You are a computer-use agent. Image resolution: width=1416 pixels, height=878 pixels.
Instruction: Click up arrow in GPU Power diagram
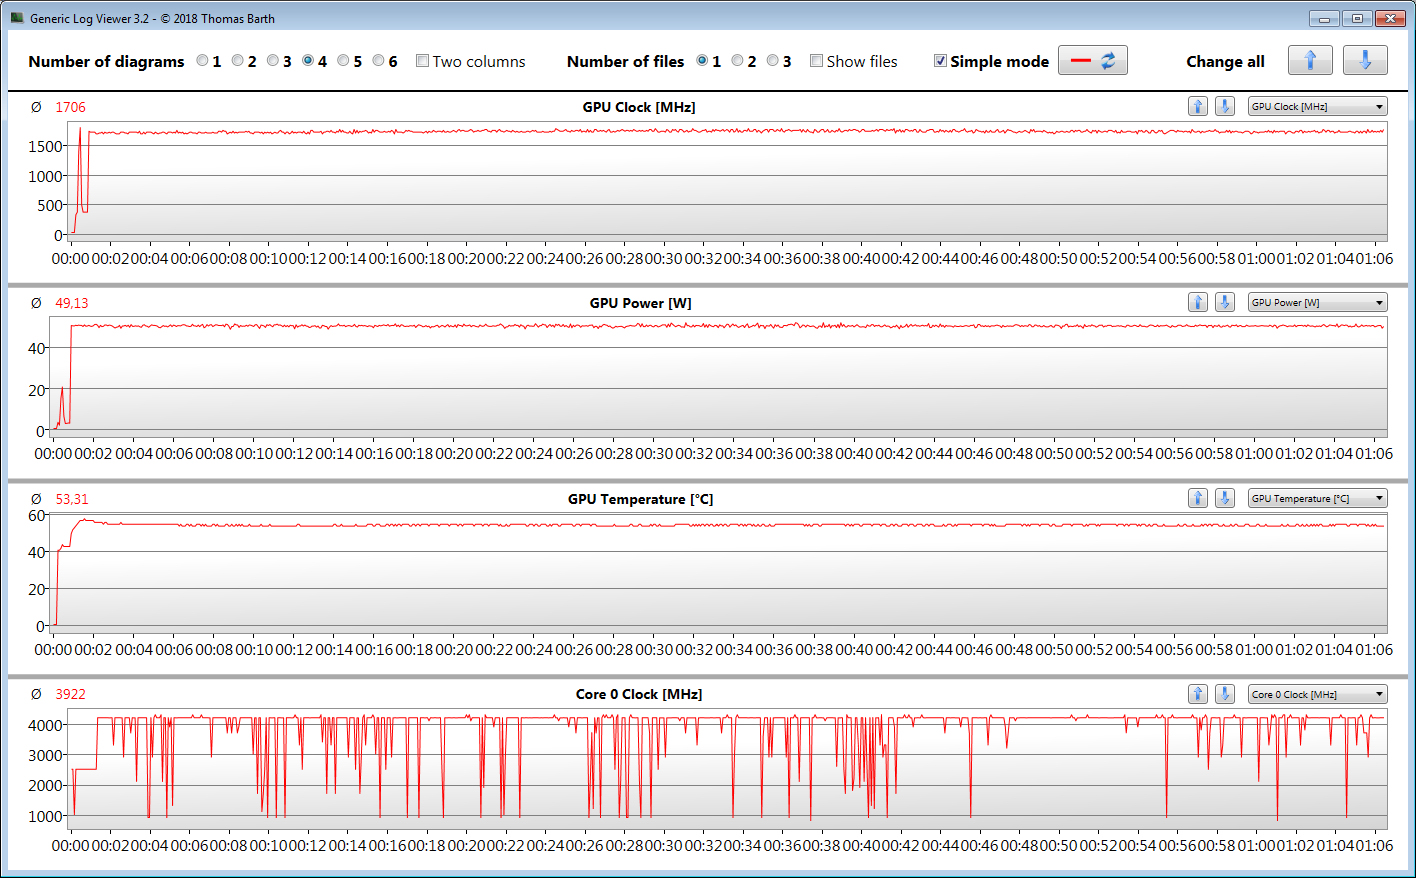point(1198,303)
